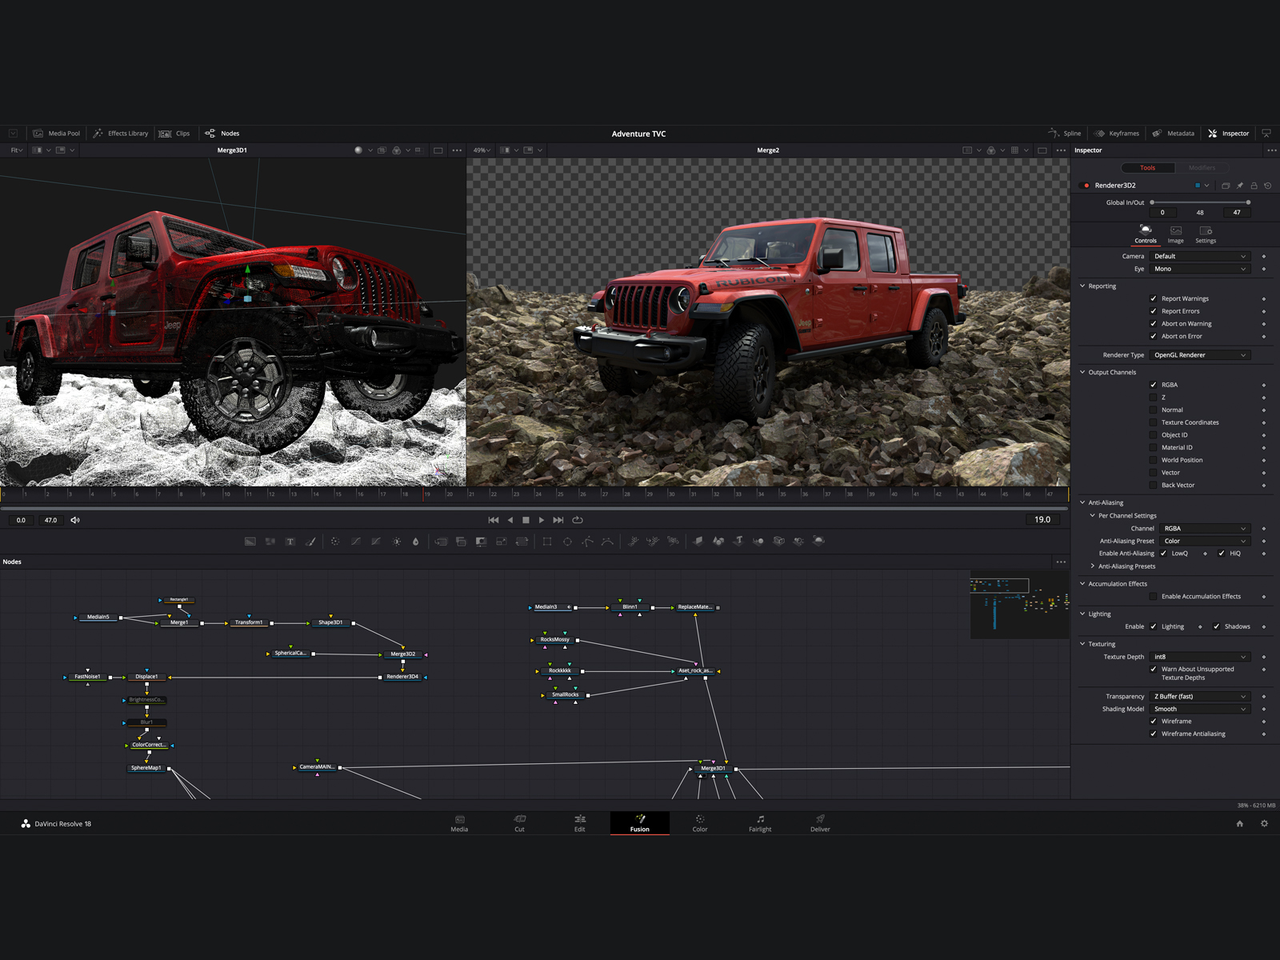Enable the Z output channel checkbox
Viewport: 1280px width, 960px height.
1153,397
